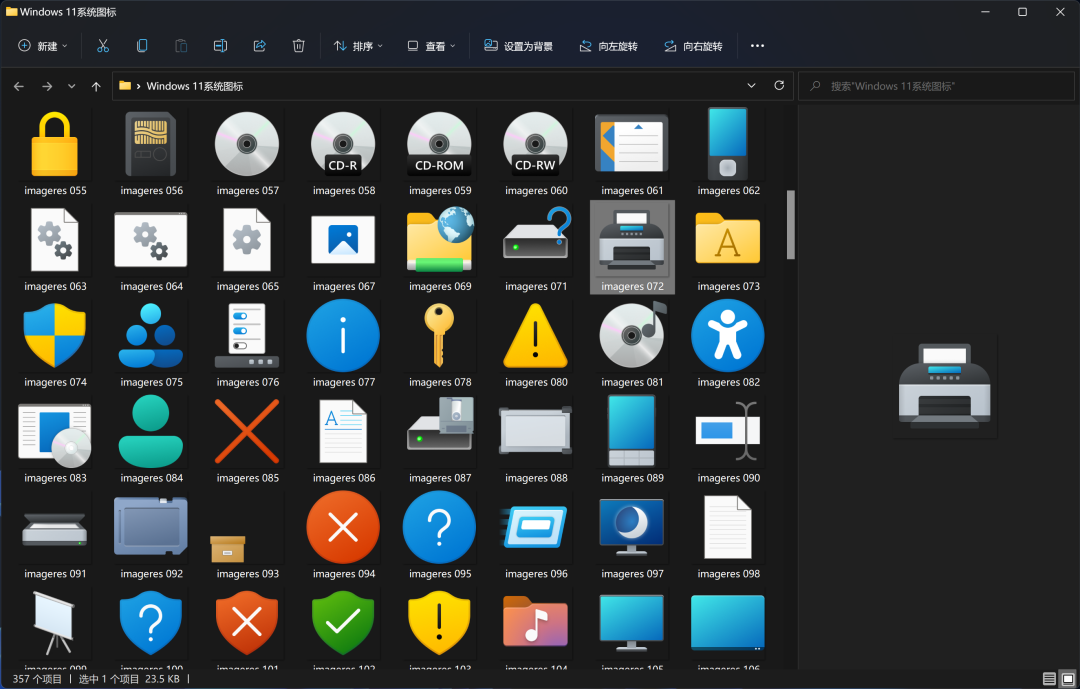
Task: Click the search box for this folder
Action: coord(936,86)
